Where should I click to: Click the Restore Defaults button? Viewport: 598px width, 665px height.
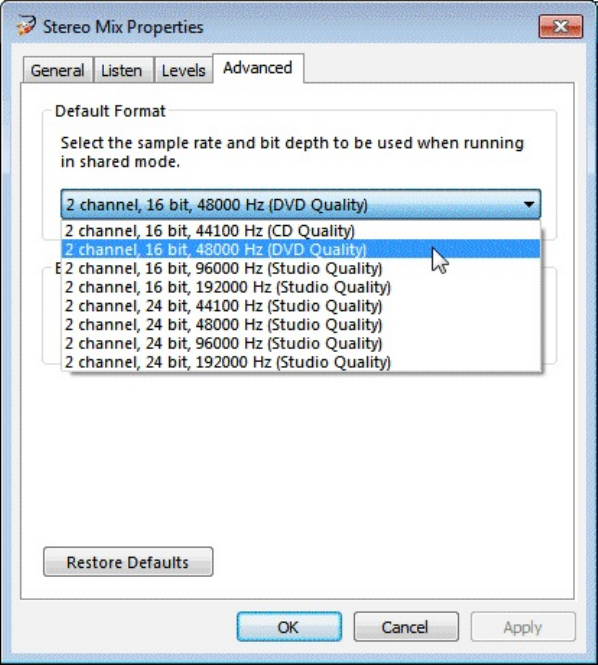point(128,562)
